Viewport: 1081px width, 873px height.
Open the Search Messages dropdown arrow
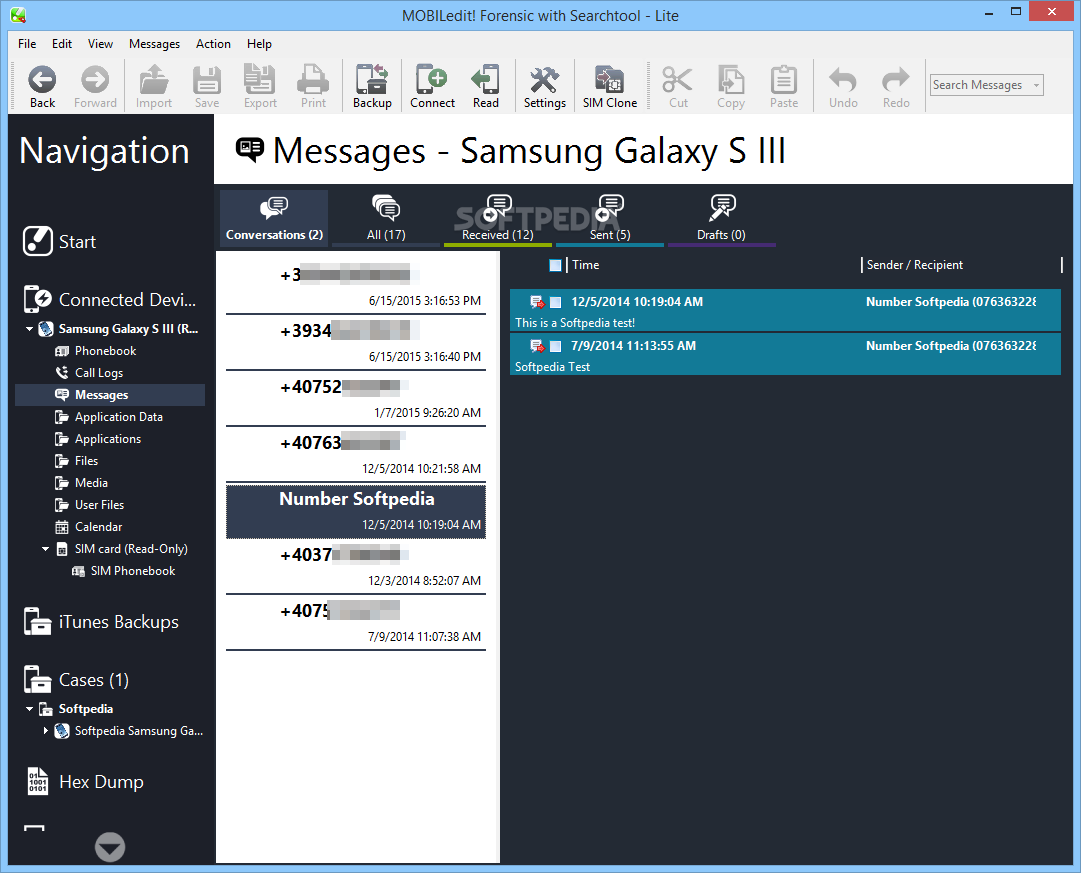coord(1036,86)
